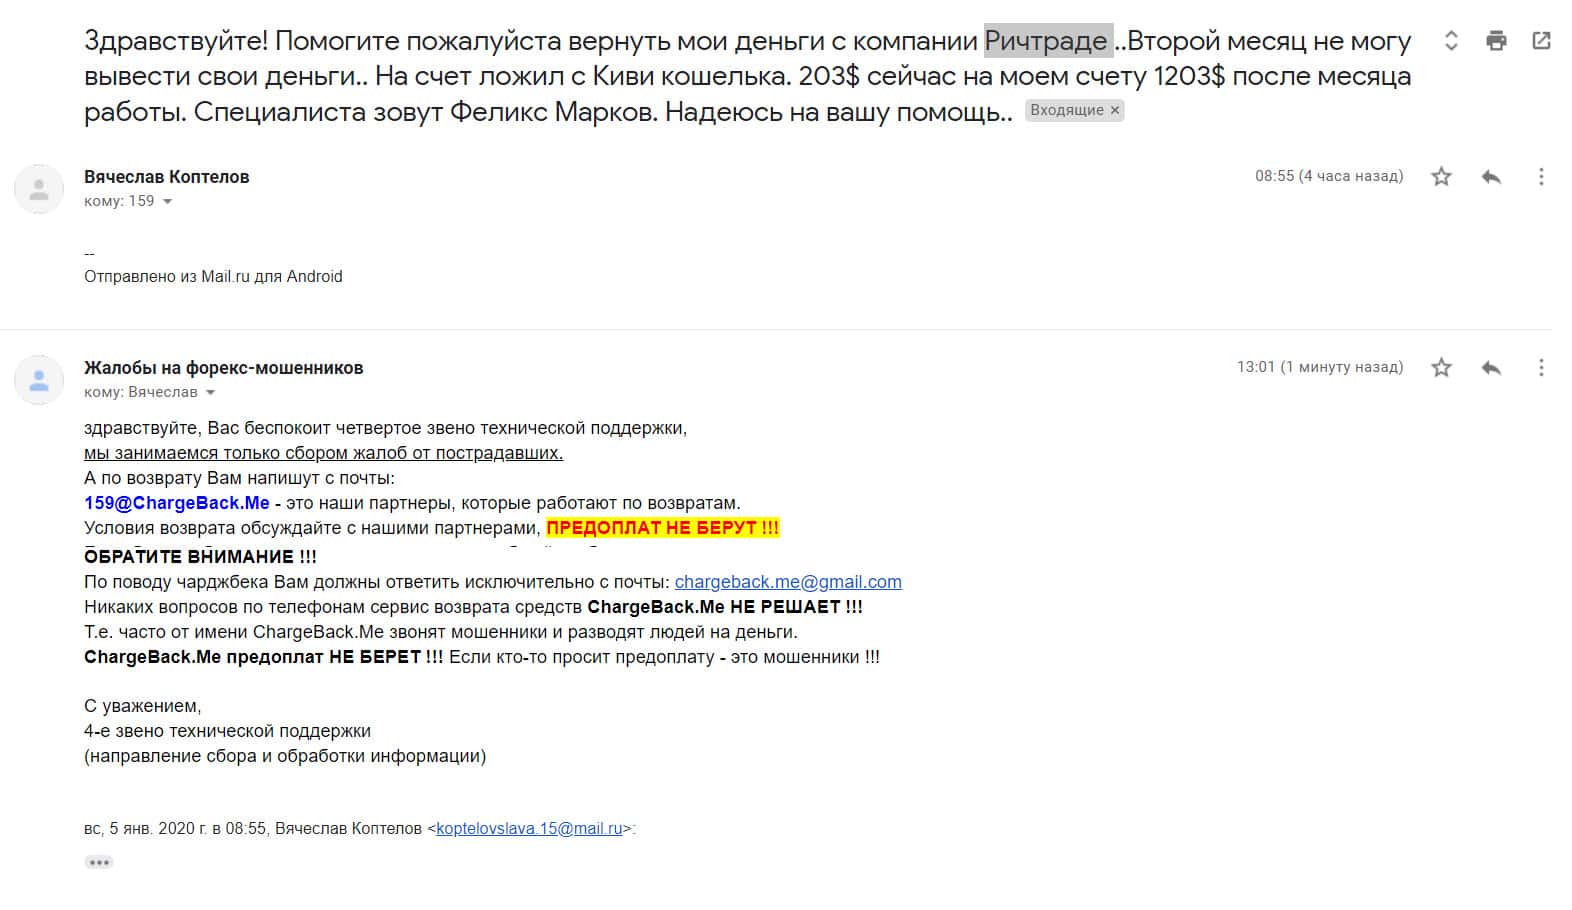Click the print all icon

tap(1496, 41)
